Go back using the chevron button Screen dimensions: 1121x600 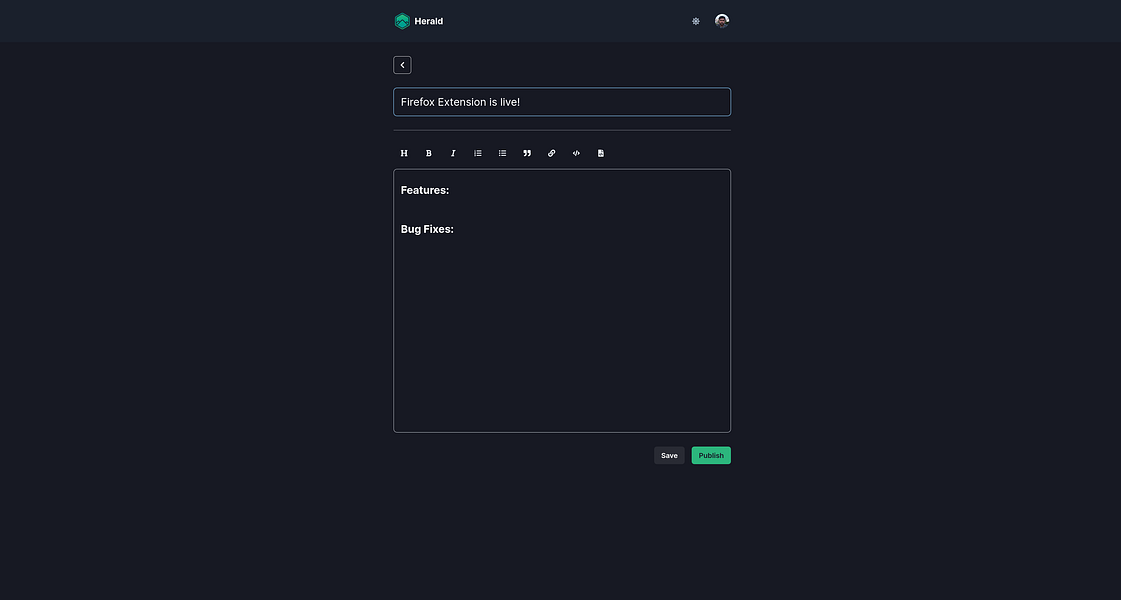[403, 65]
